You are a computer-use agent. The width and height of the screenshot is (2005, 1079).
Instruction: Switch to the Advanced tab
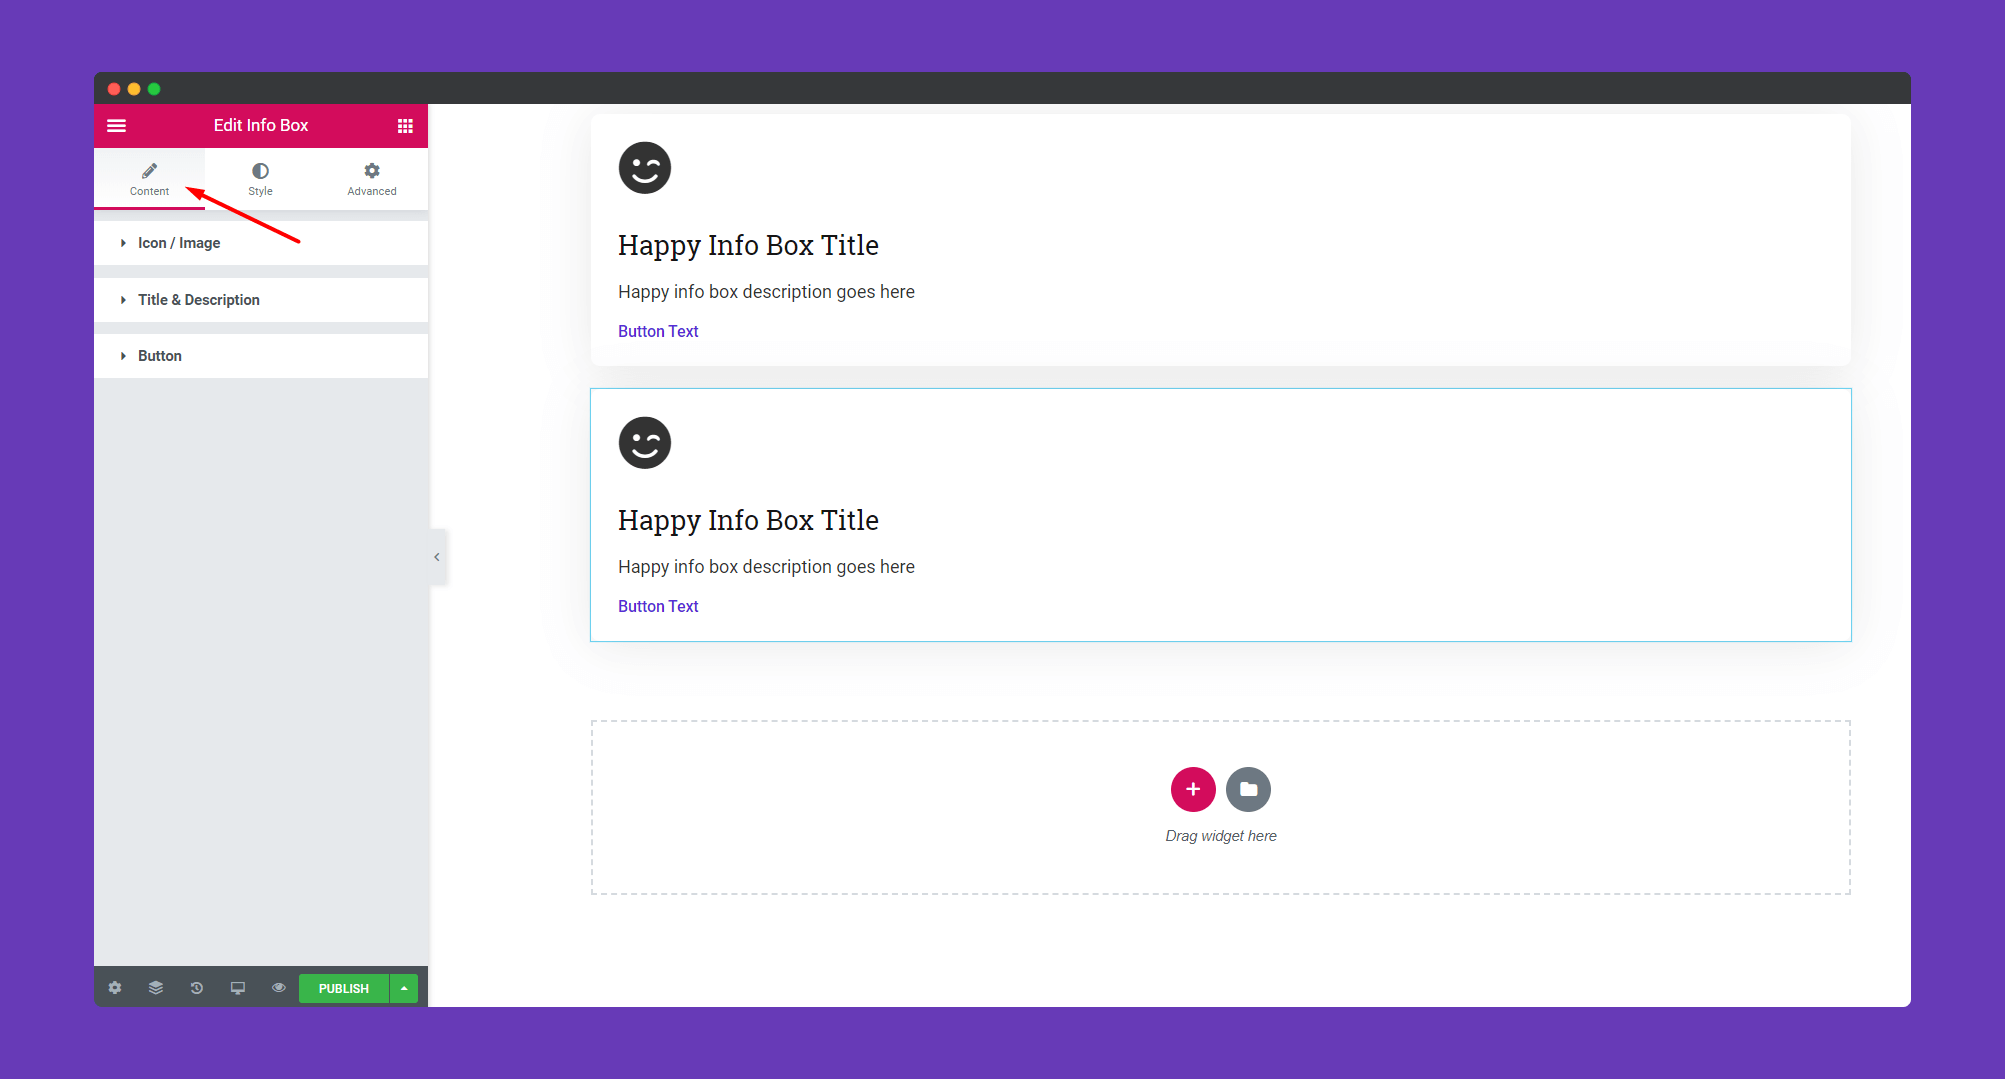tap(372, 179)
